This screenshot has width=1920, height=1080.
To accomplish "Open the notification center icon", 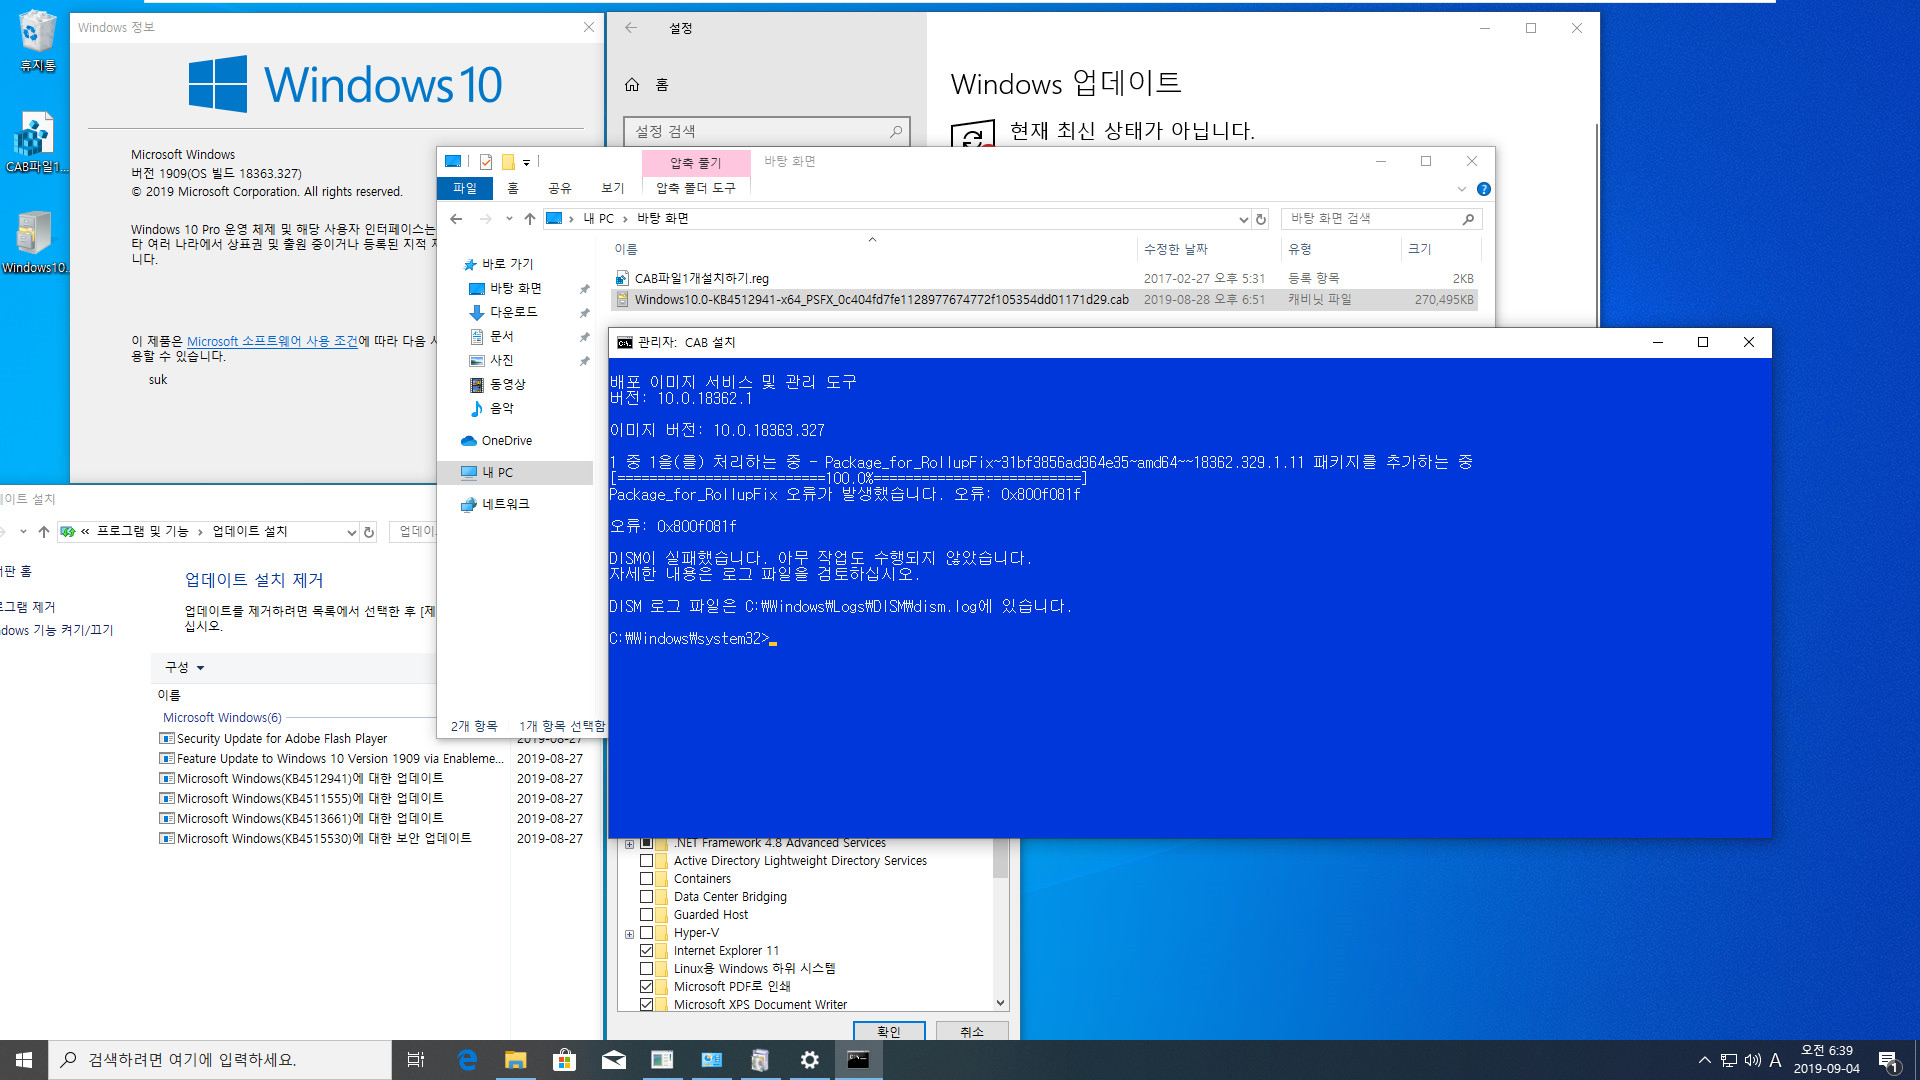I will 1888,1061.
